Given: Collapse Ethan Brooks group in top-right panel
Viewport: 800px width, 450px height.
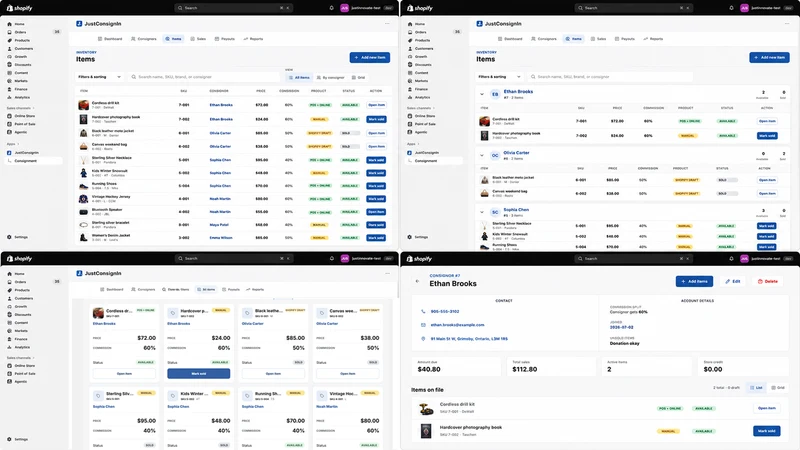Looking at the screenshot, I should (482, 94).
